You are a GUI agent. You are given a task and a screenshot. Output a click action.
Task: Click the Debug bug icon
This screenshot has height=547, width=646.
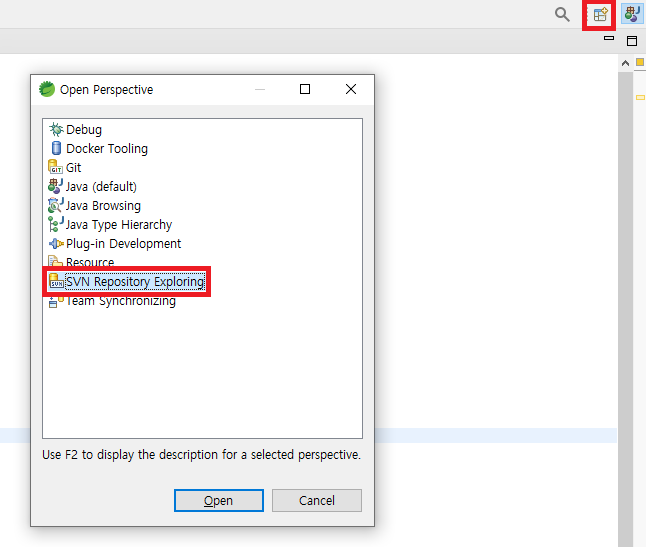tap(56, 129)
